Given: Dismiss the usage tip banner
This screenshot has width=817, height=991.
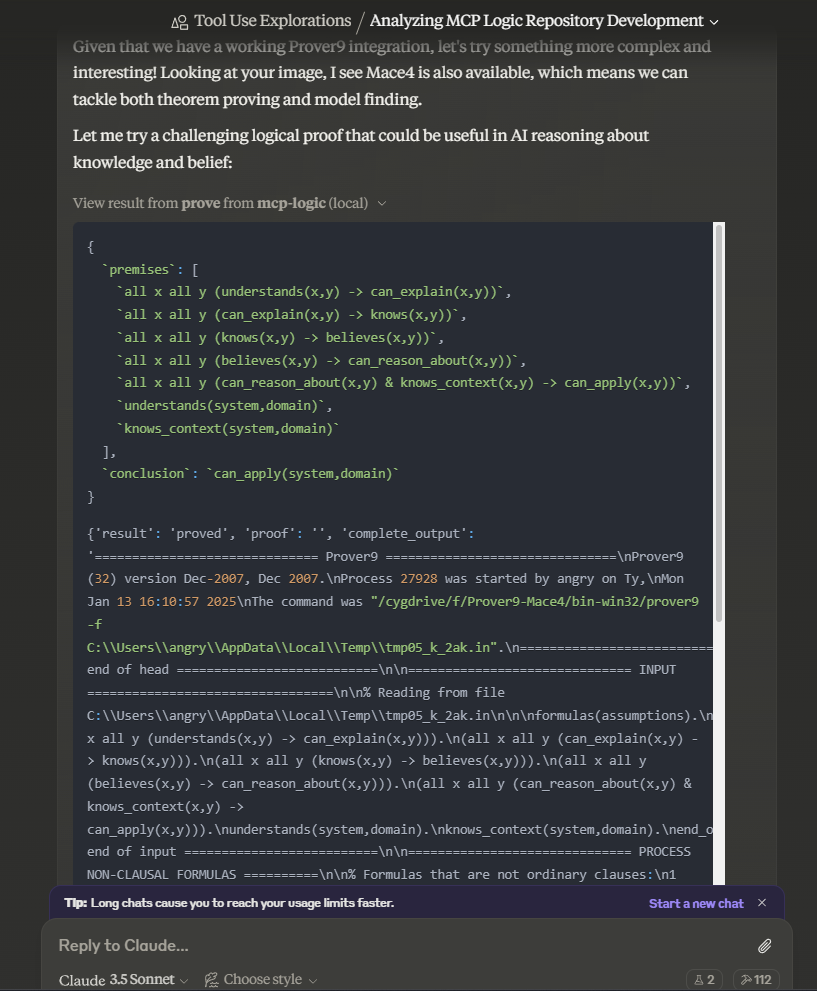Looking at the screenshot, I should point(762,903).
